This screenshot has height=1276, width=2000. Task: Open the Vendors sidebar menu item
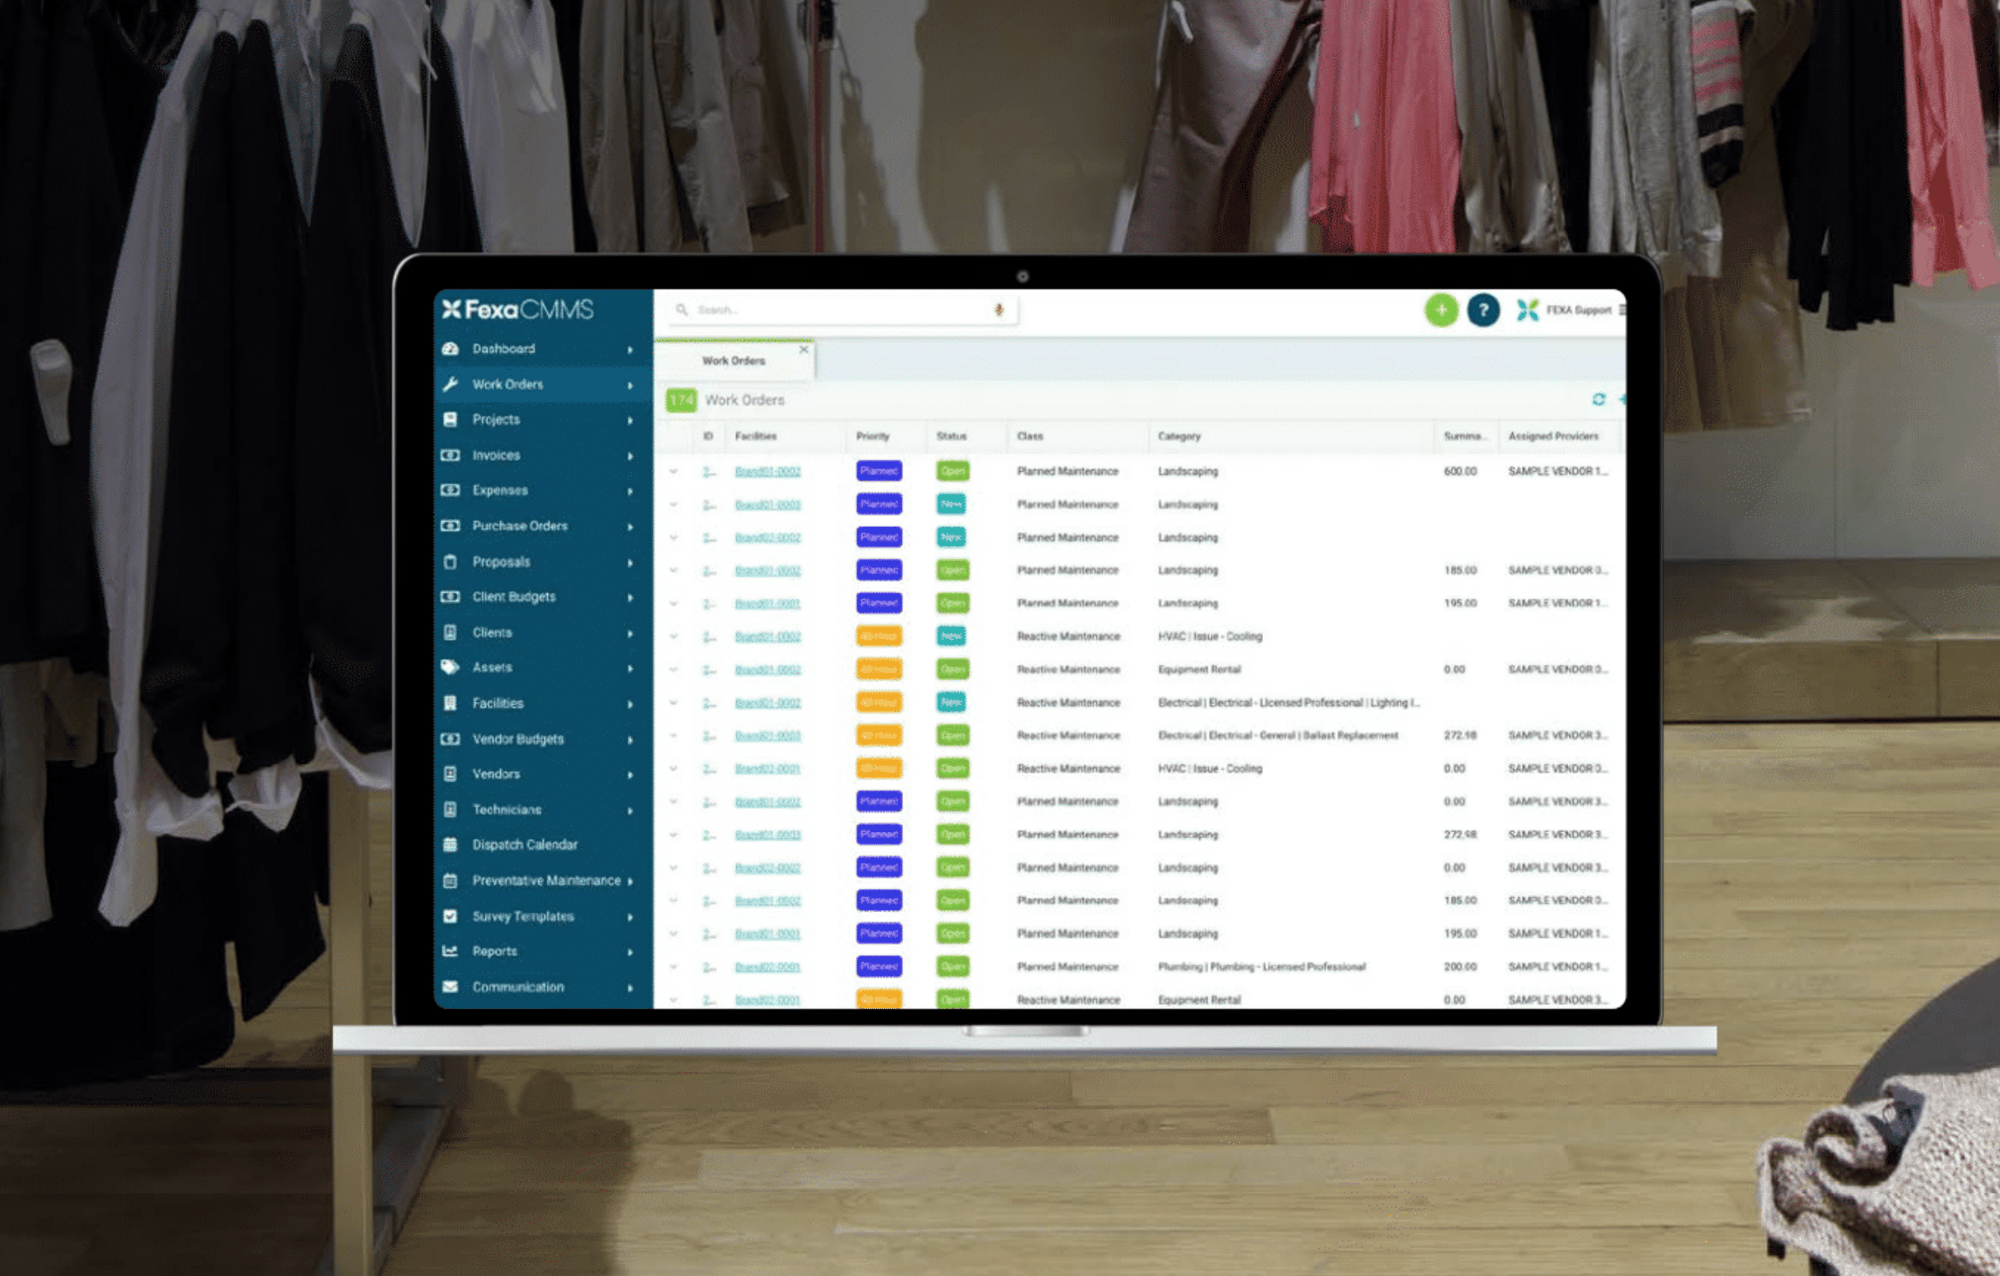(496, 774)
